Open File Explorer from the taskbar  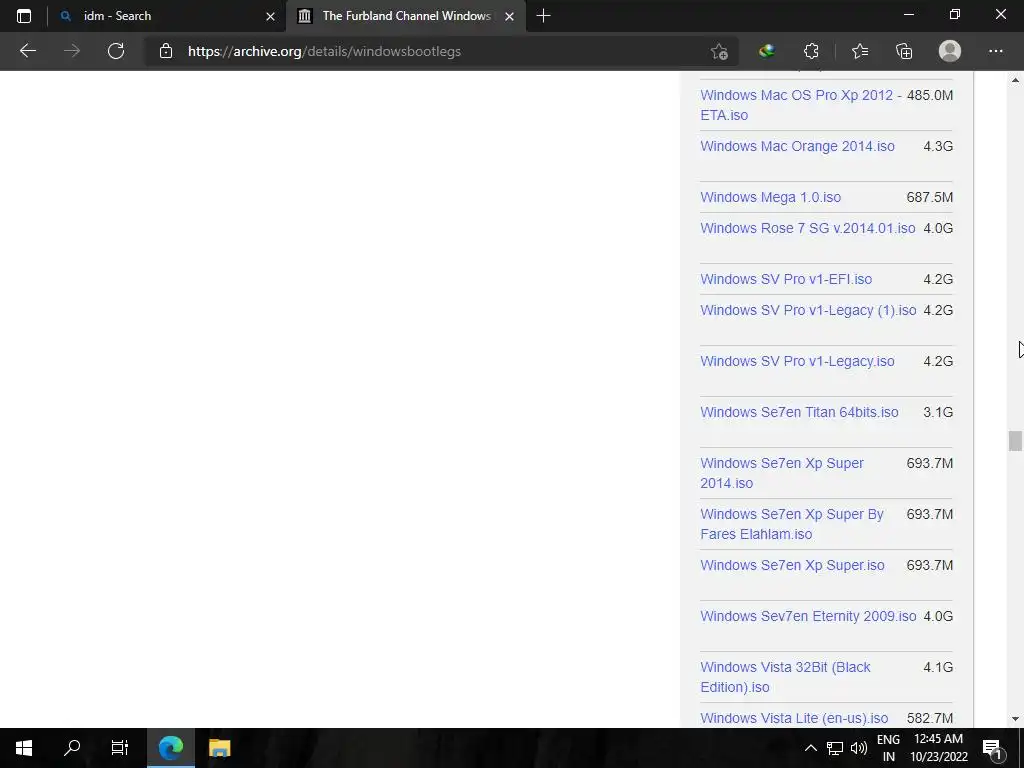[219, 748]
